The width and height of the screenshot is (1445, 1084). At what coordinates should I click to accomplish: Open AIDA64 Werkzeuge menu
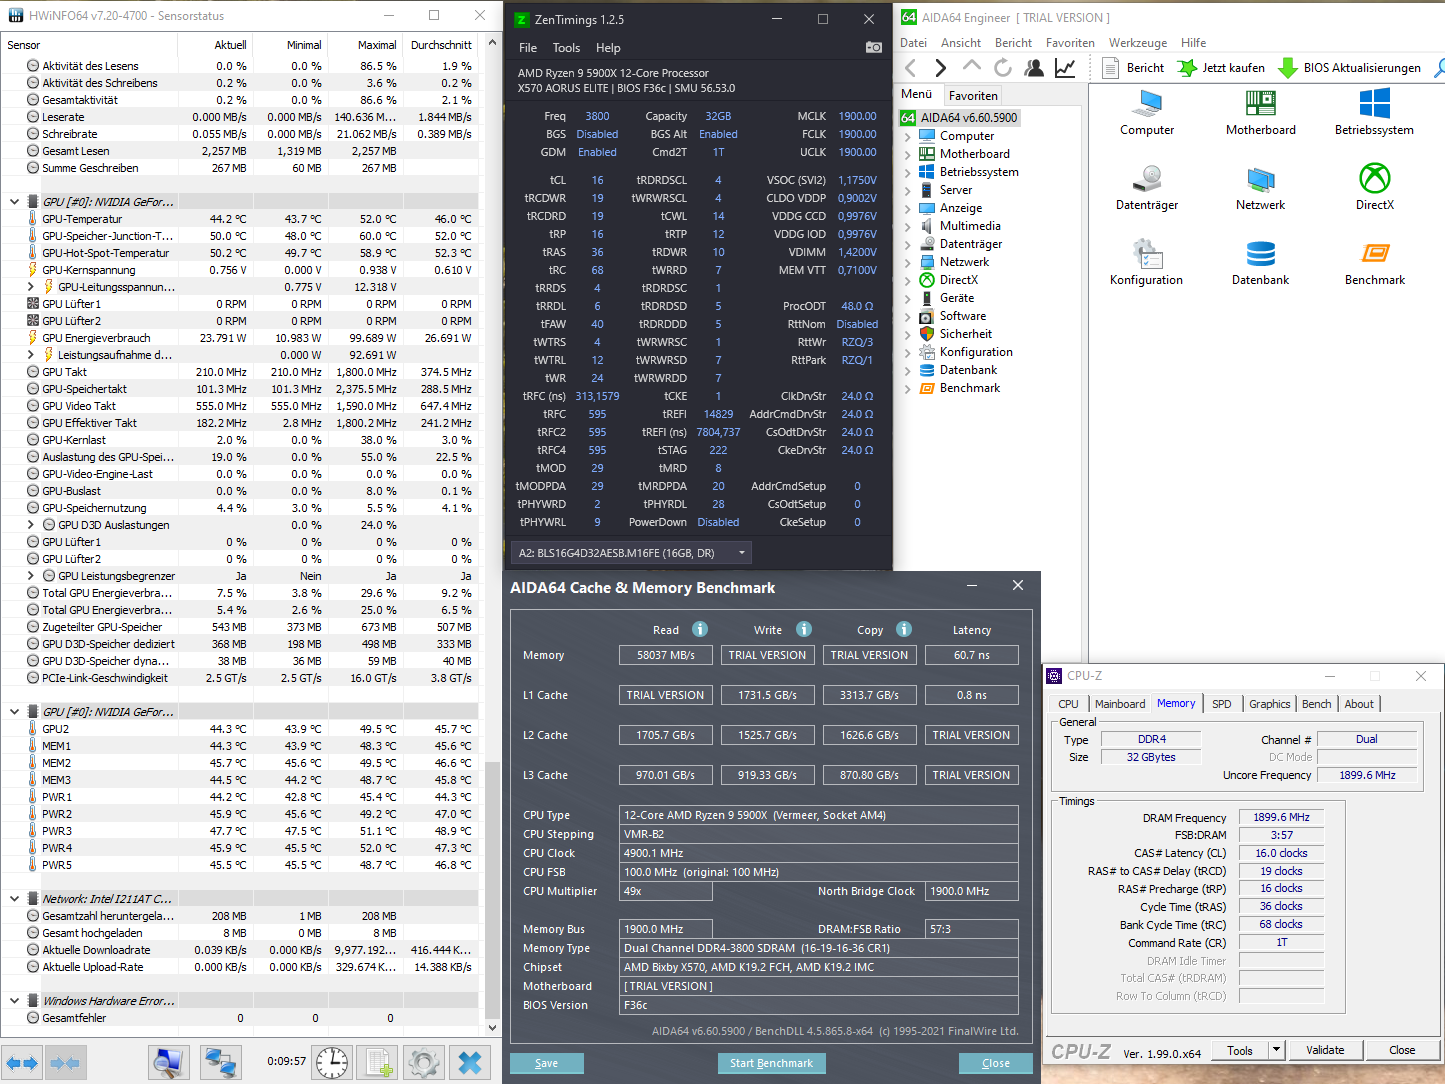1138,43
